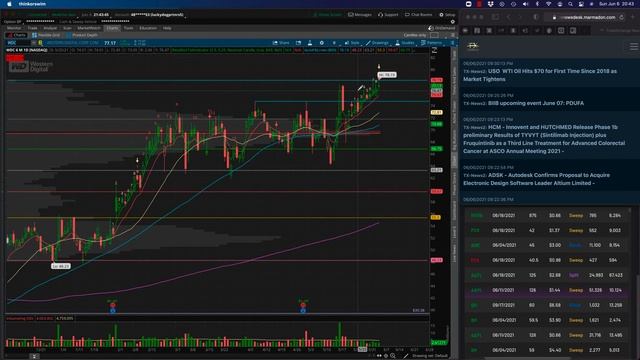Go to the Scan tab
The width and height of the screenshot is (640, 360).
click(67, 28)
